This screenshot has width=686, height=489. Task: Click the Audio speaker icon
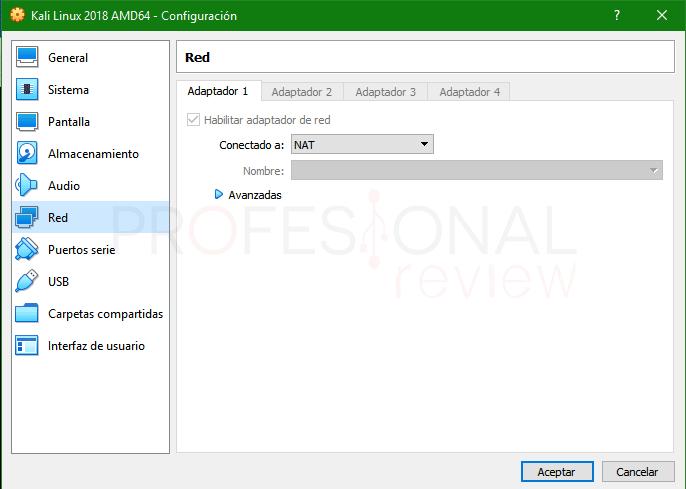26,185
